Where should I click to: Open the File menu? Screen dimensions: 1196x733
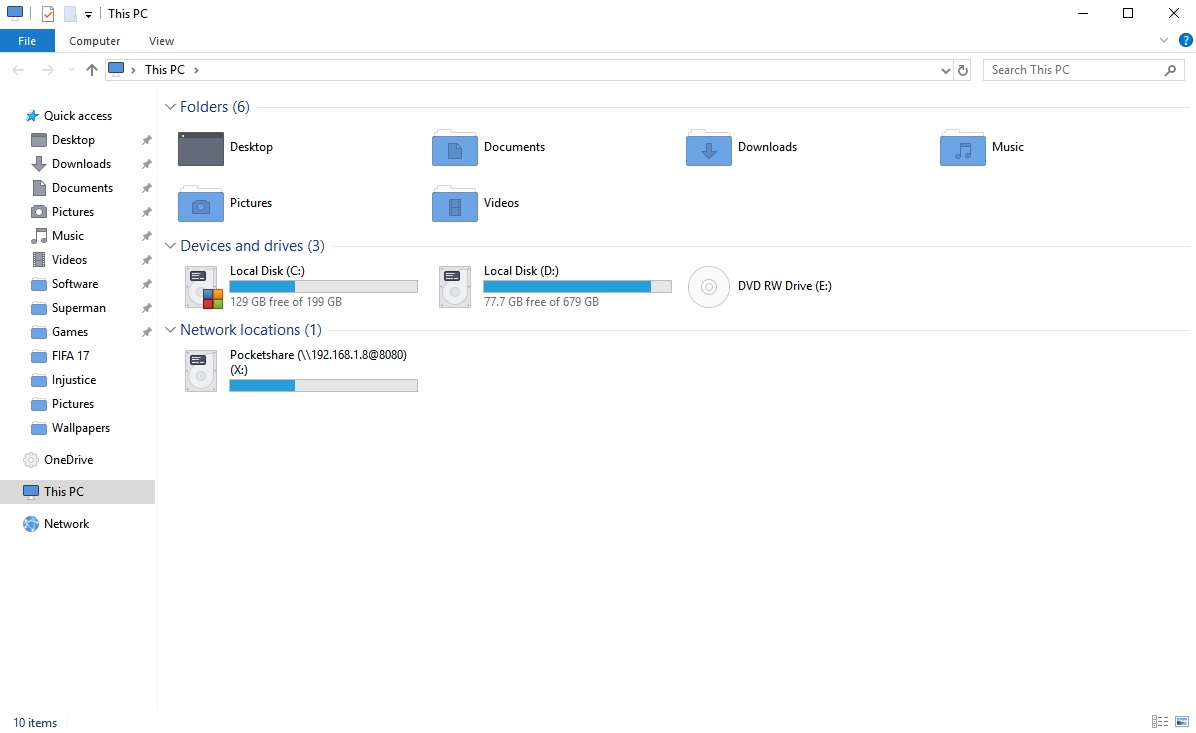(x=27, y=41)
